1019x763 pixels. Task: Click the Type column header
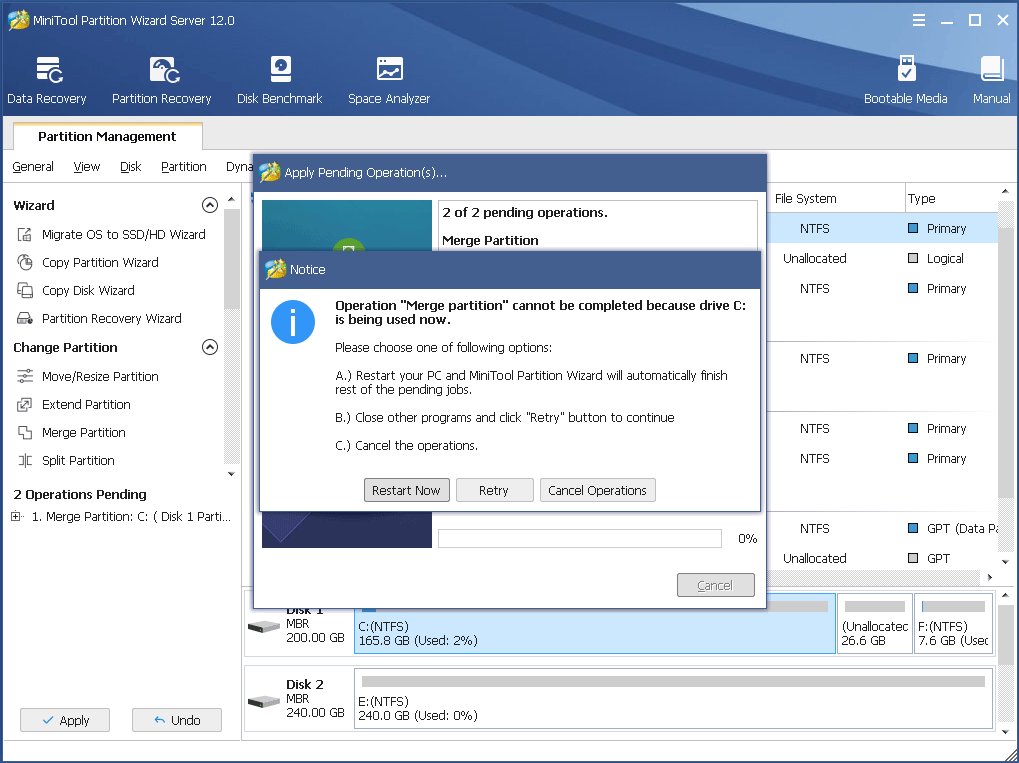[951, 198]
